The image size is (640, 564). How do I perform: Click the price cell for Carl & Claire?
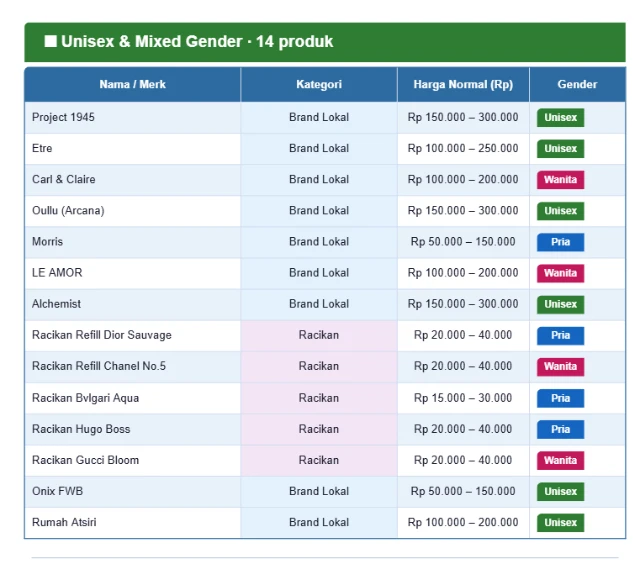(463, 180)
